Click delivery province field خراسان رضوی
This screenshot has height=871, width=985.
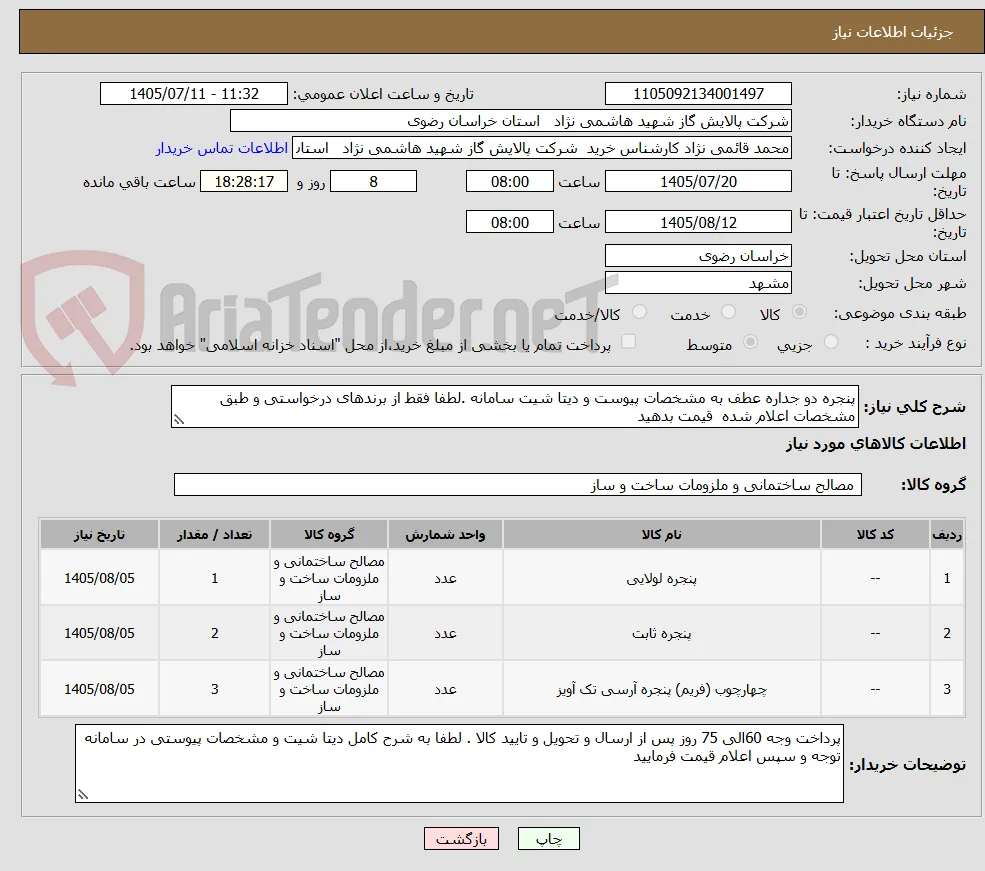[x=698, y=256]
